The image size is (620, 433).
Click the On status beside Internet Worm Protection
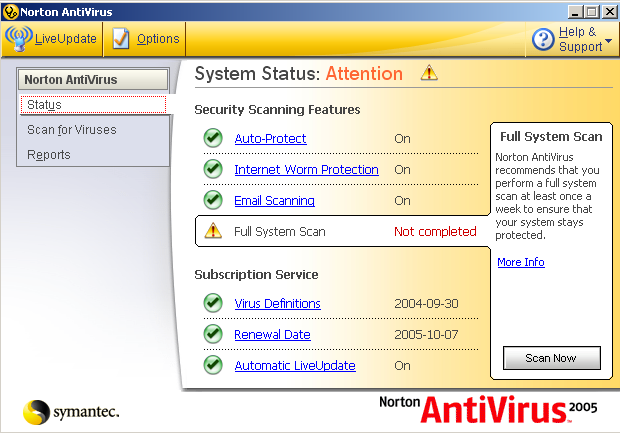pyautogui.click(x=403, y=170)
